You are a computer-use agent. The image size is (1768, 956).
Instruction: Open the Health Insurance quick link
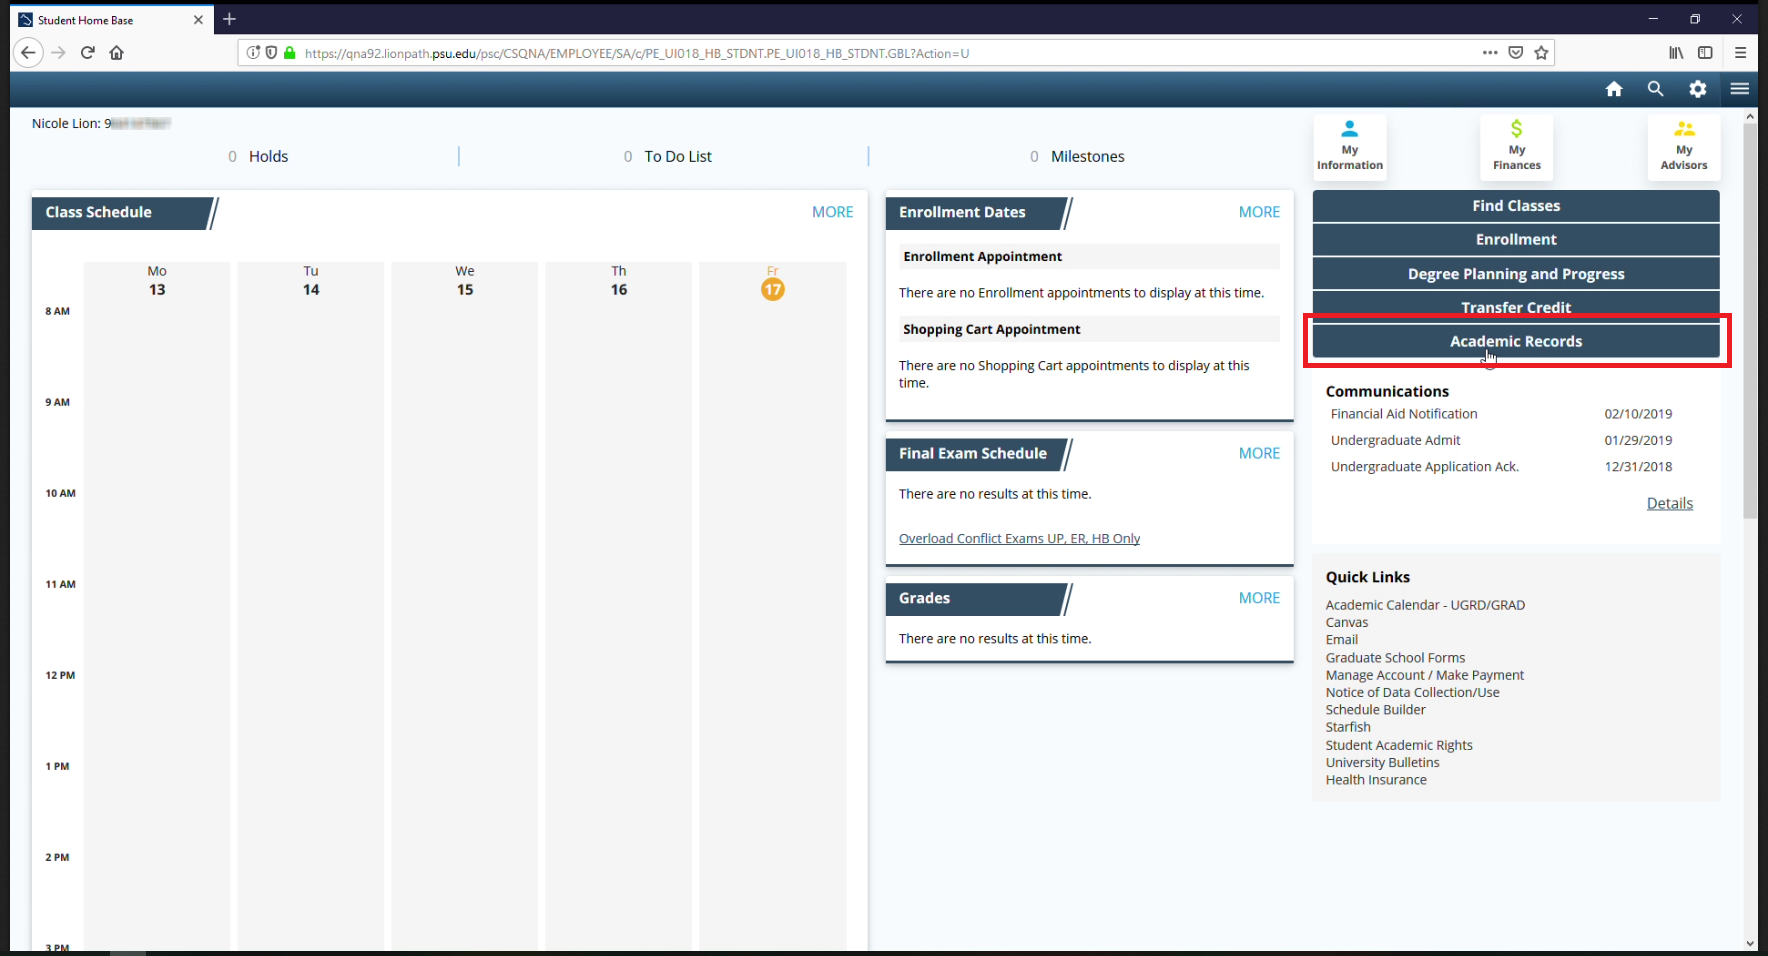pos(1376,780)
